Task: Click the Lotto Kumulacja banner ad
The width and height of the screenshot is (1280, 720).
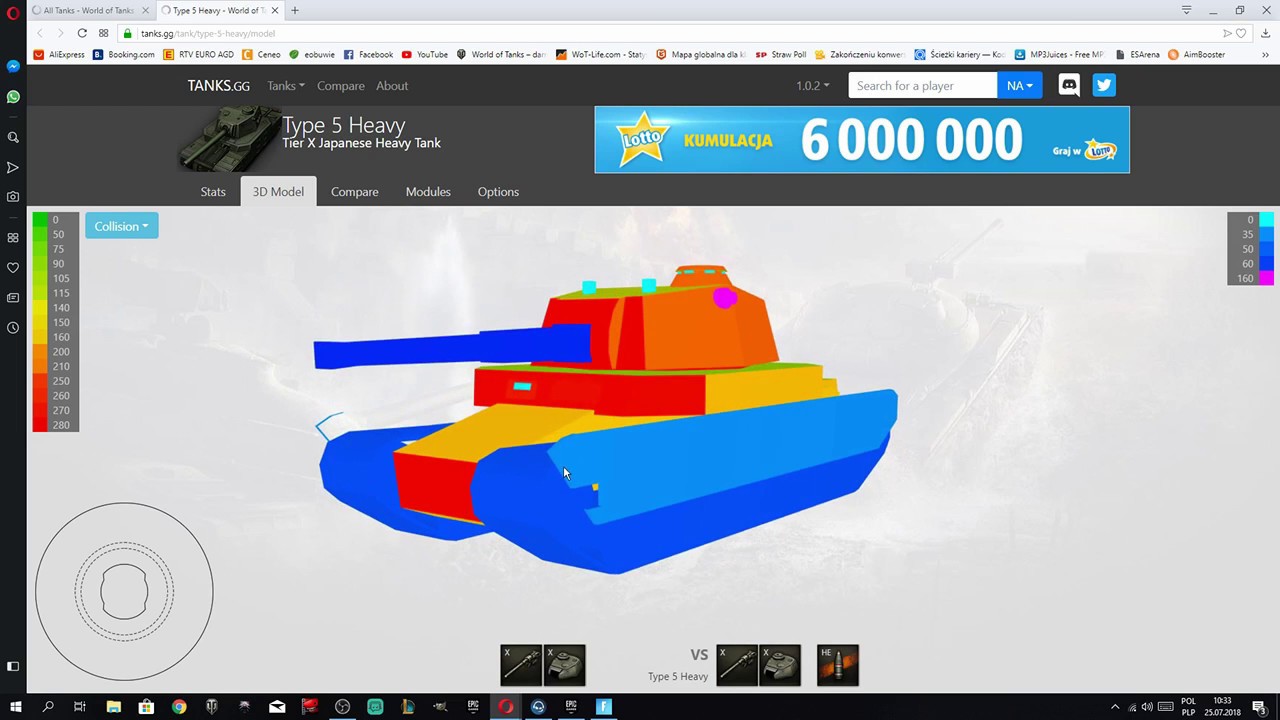Action: [862, 140]
